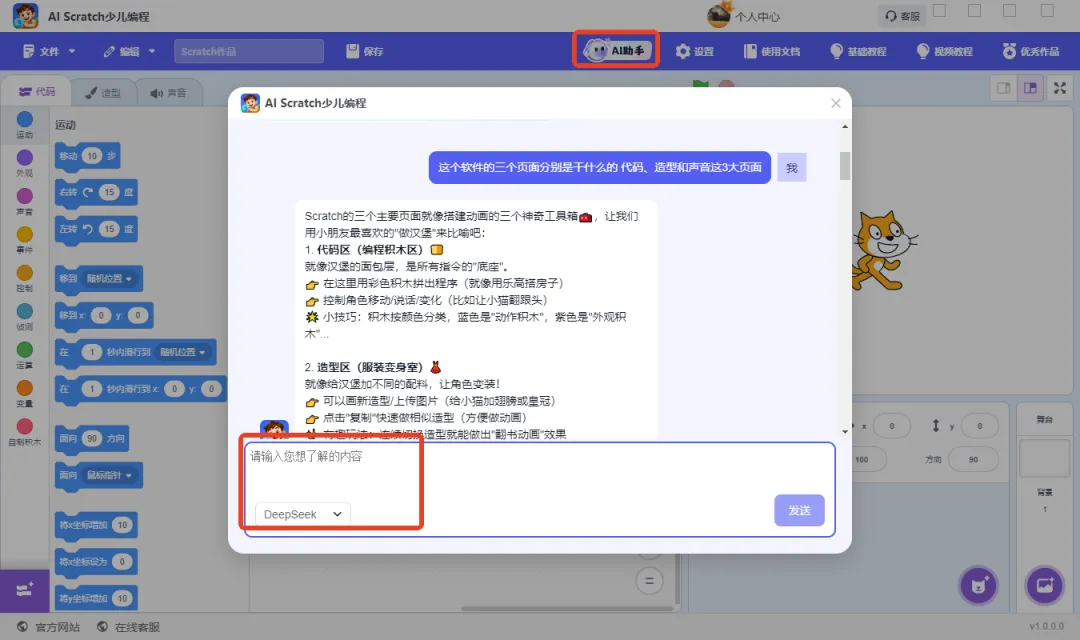1080x640 pixels.
Task: Select the 外观 looks category circle
Action: [25, 158]
